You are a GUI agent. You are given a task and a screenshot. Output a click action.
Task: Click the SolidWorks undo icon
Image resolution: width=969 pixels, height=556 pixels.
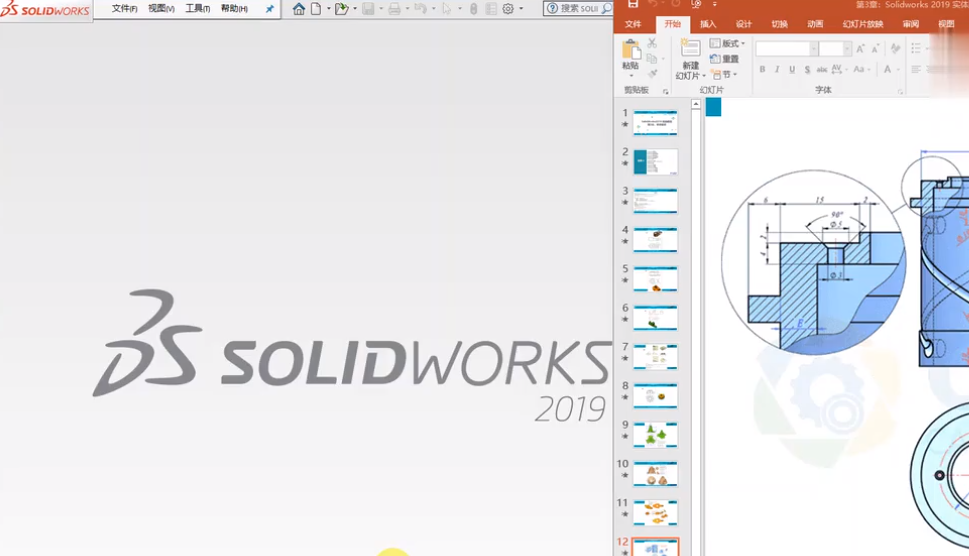pos(420,9)
